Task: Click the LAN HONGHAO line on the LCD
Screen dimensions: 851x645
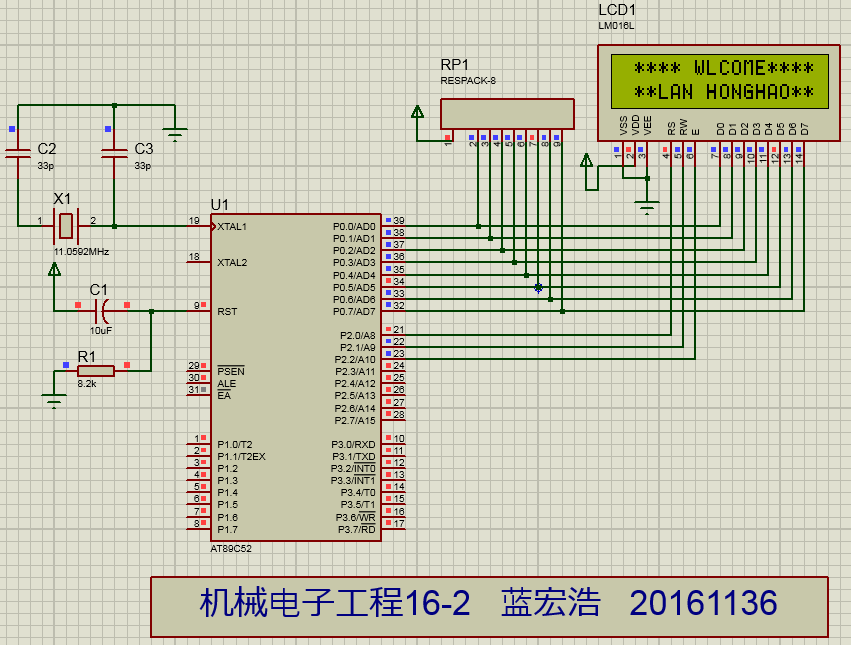Action: tap(723, 92)
